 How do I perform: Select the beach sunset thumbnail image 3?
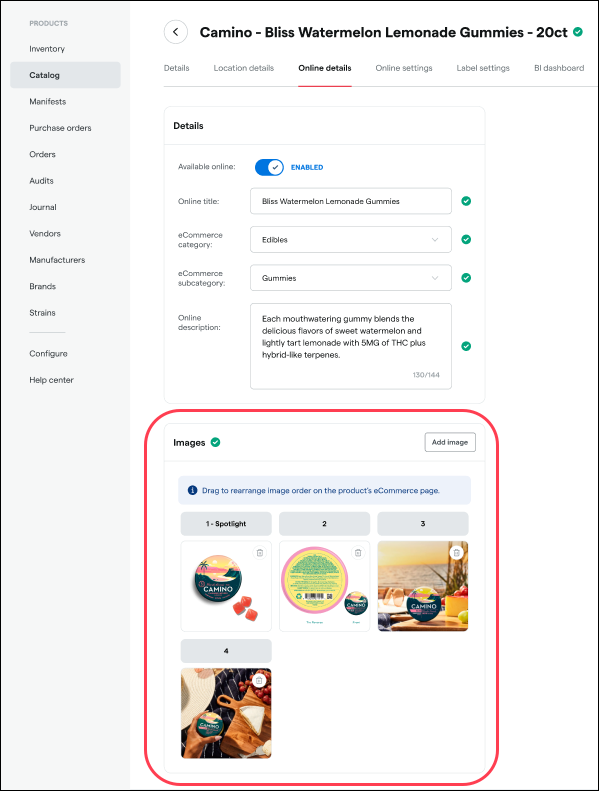423,586
